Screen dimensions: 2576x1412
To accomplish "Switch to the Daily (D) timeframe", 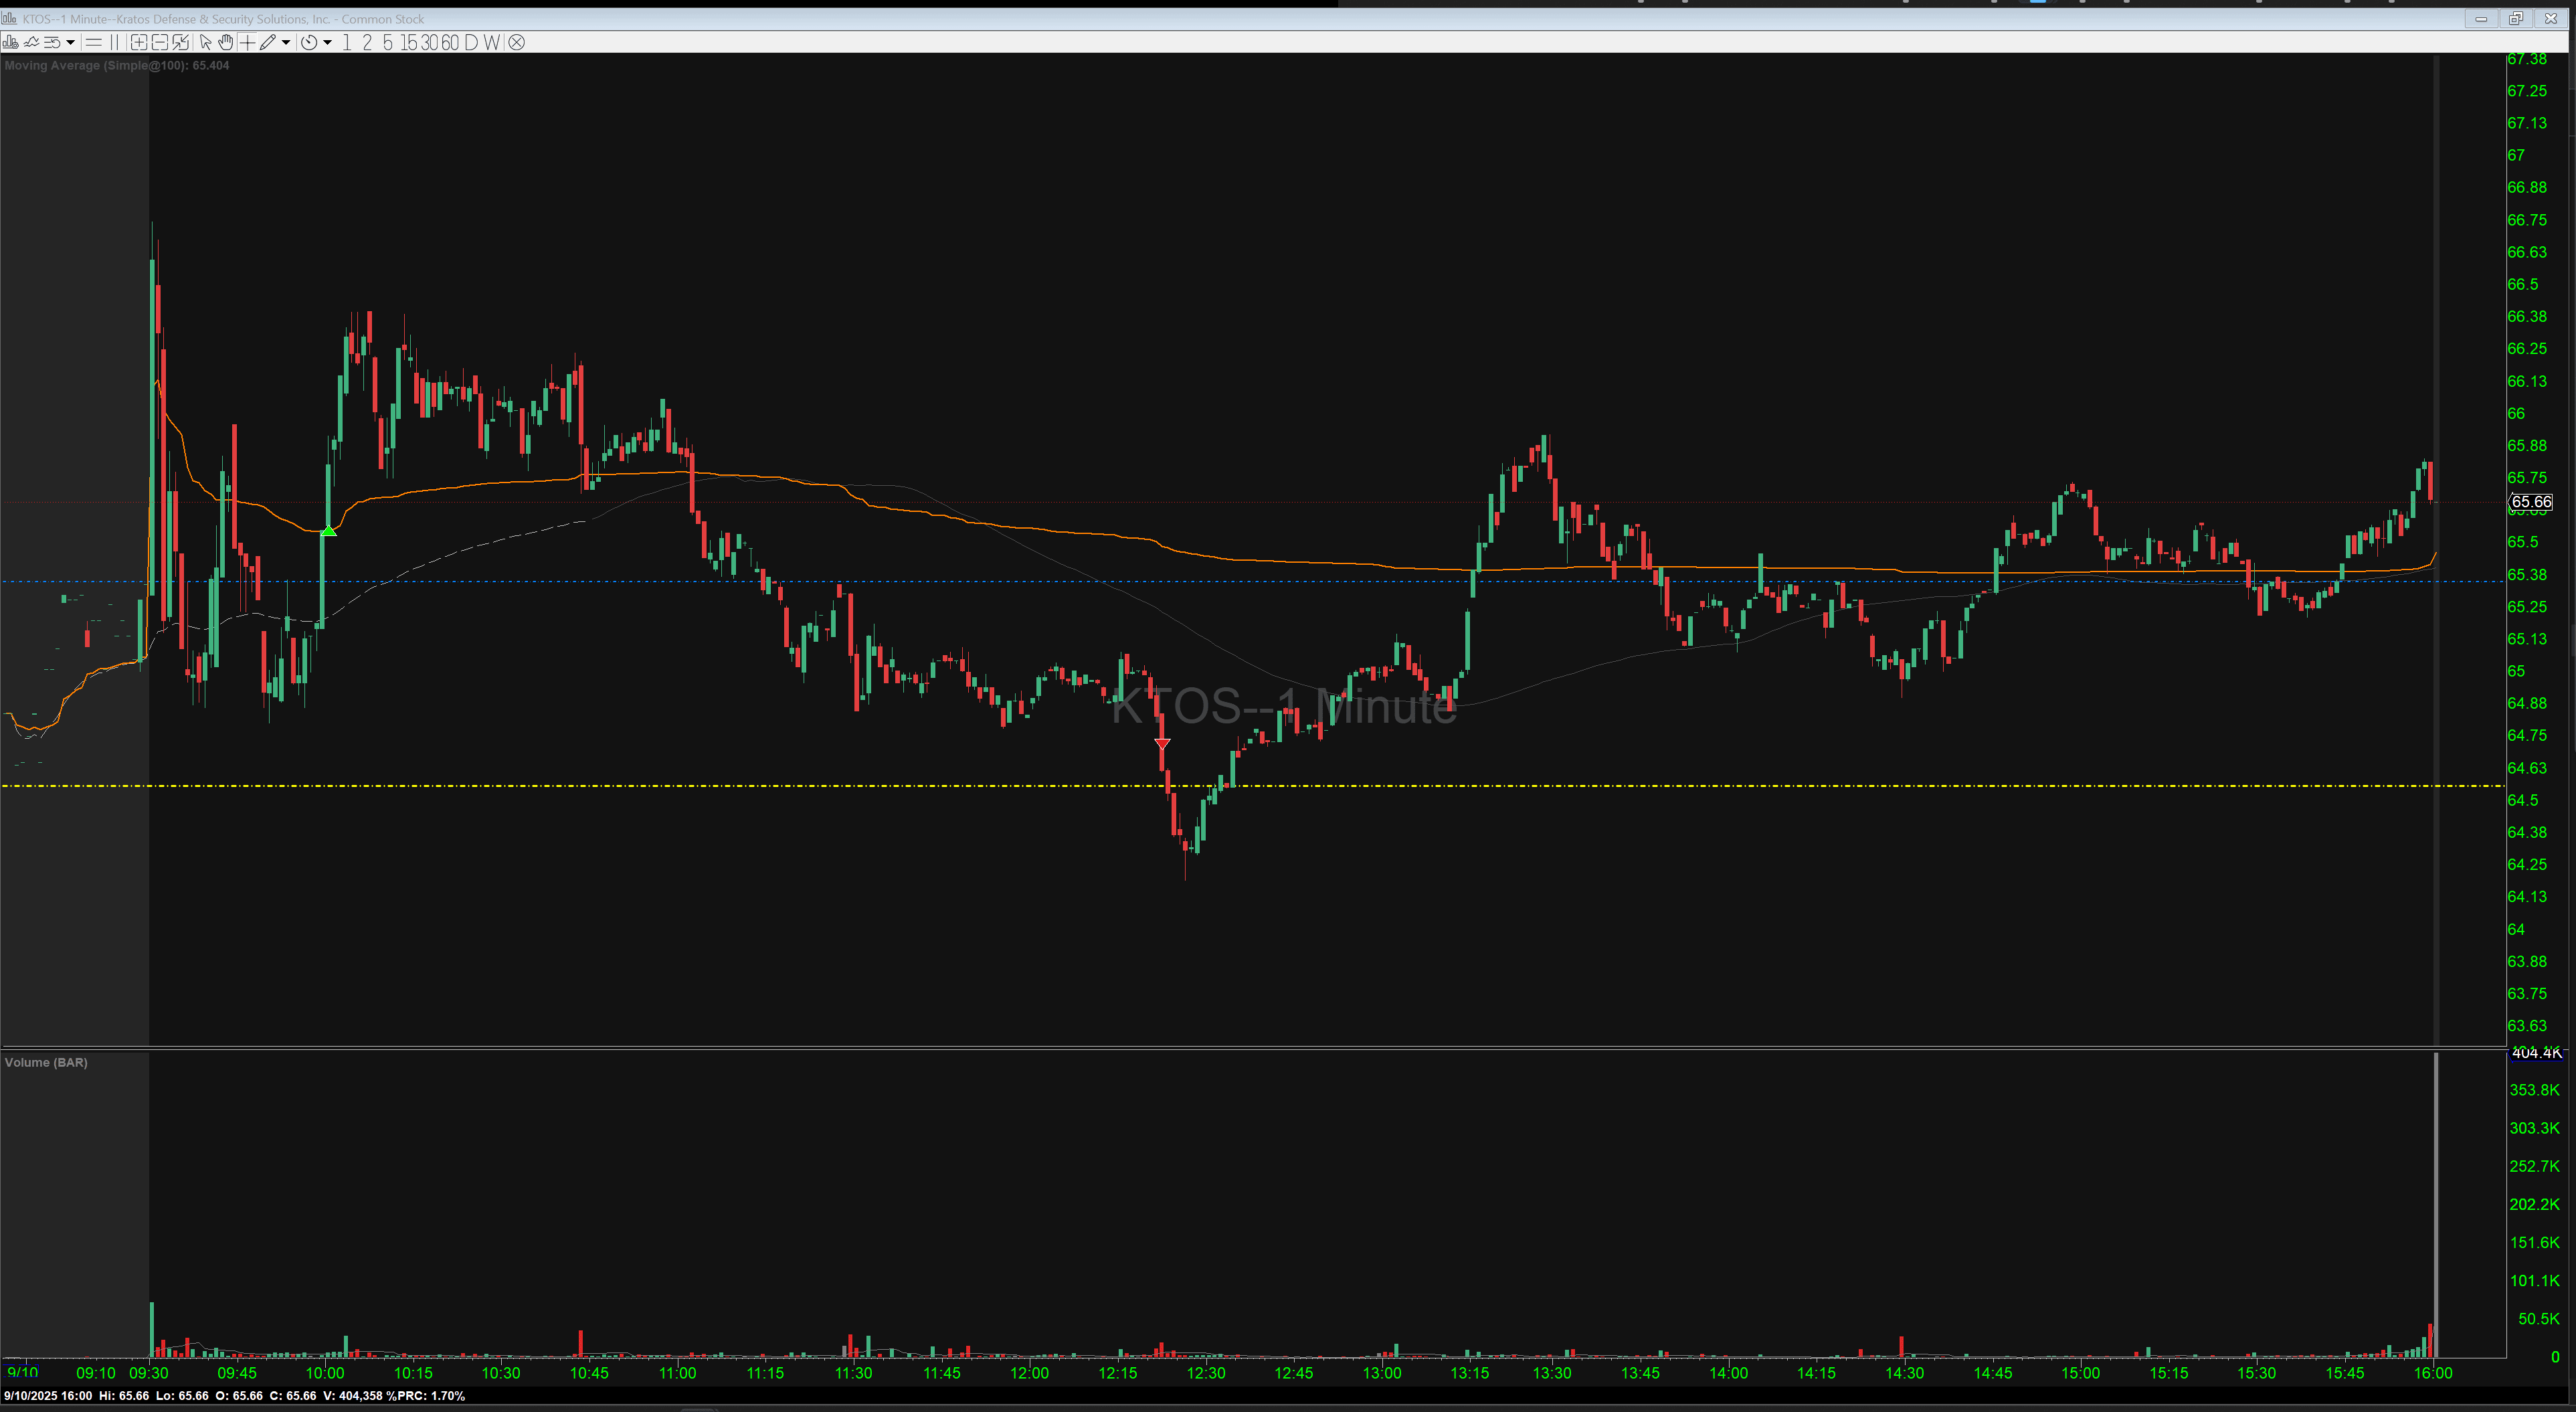I will (470, 42).
